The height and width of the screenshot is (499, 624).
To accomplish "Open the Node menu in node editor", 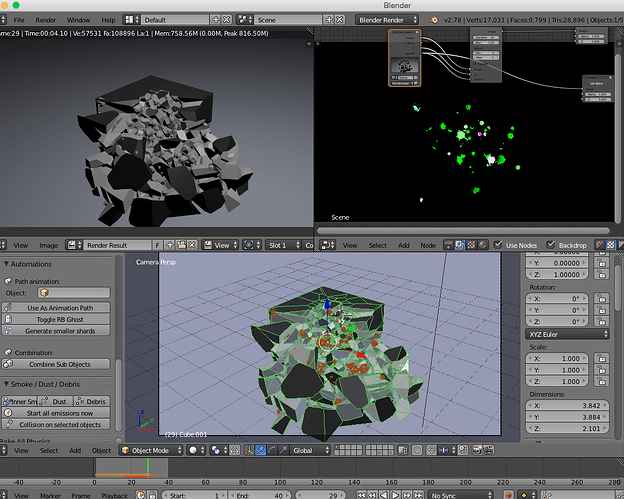I will [428, 245].
